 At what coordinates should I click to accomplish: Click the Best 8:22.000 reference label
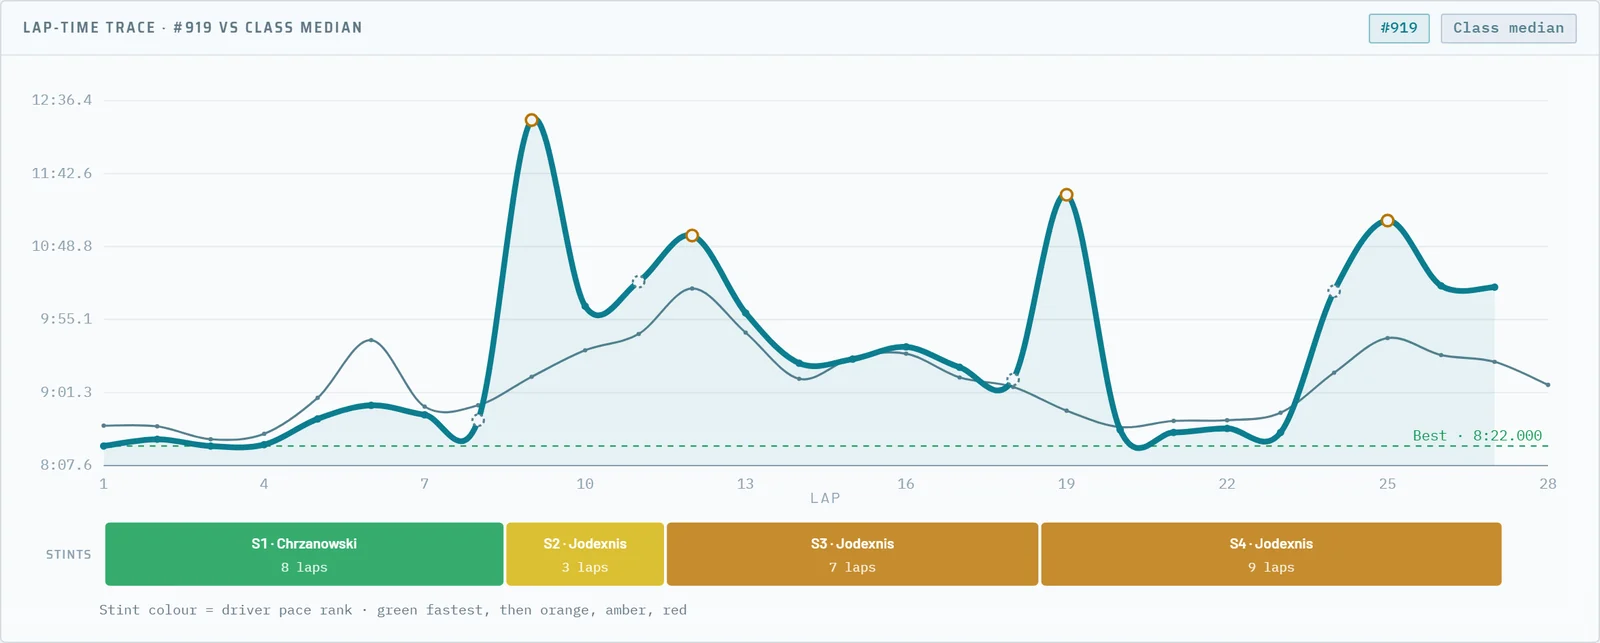1477,436
